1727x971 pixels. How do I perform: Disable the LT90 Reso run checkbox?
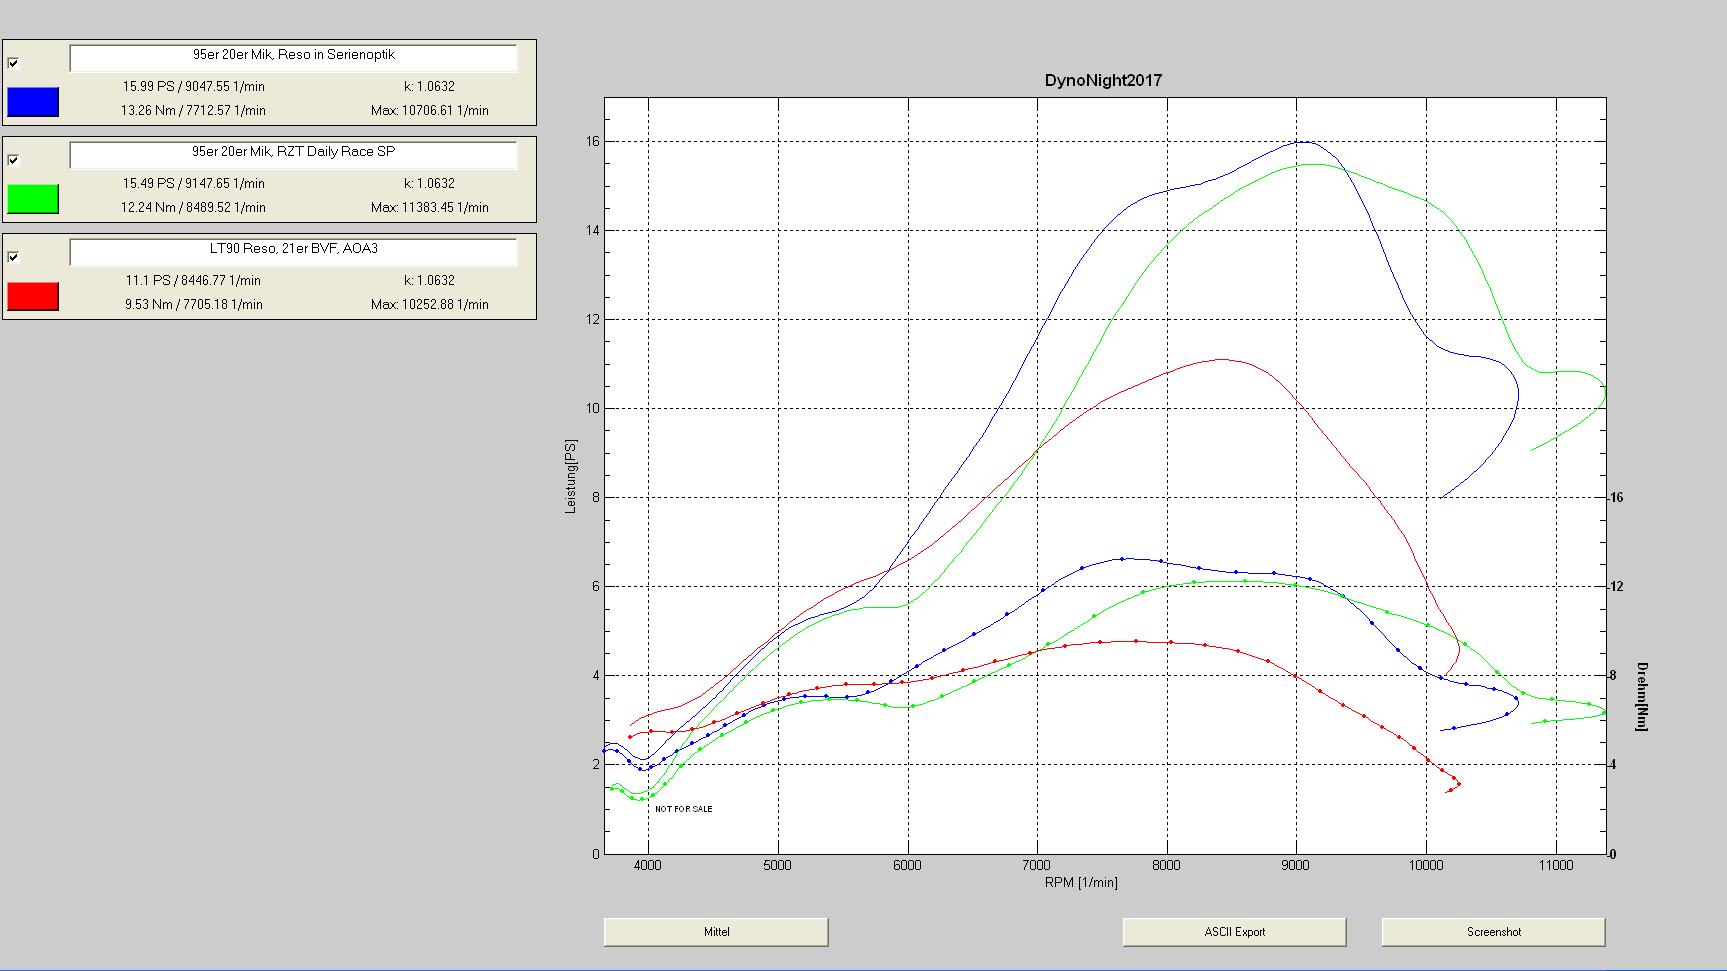14,257
